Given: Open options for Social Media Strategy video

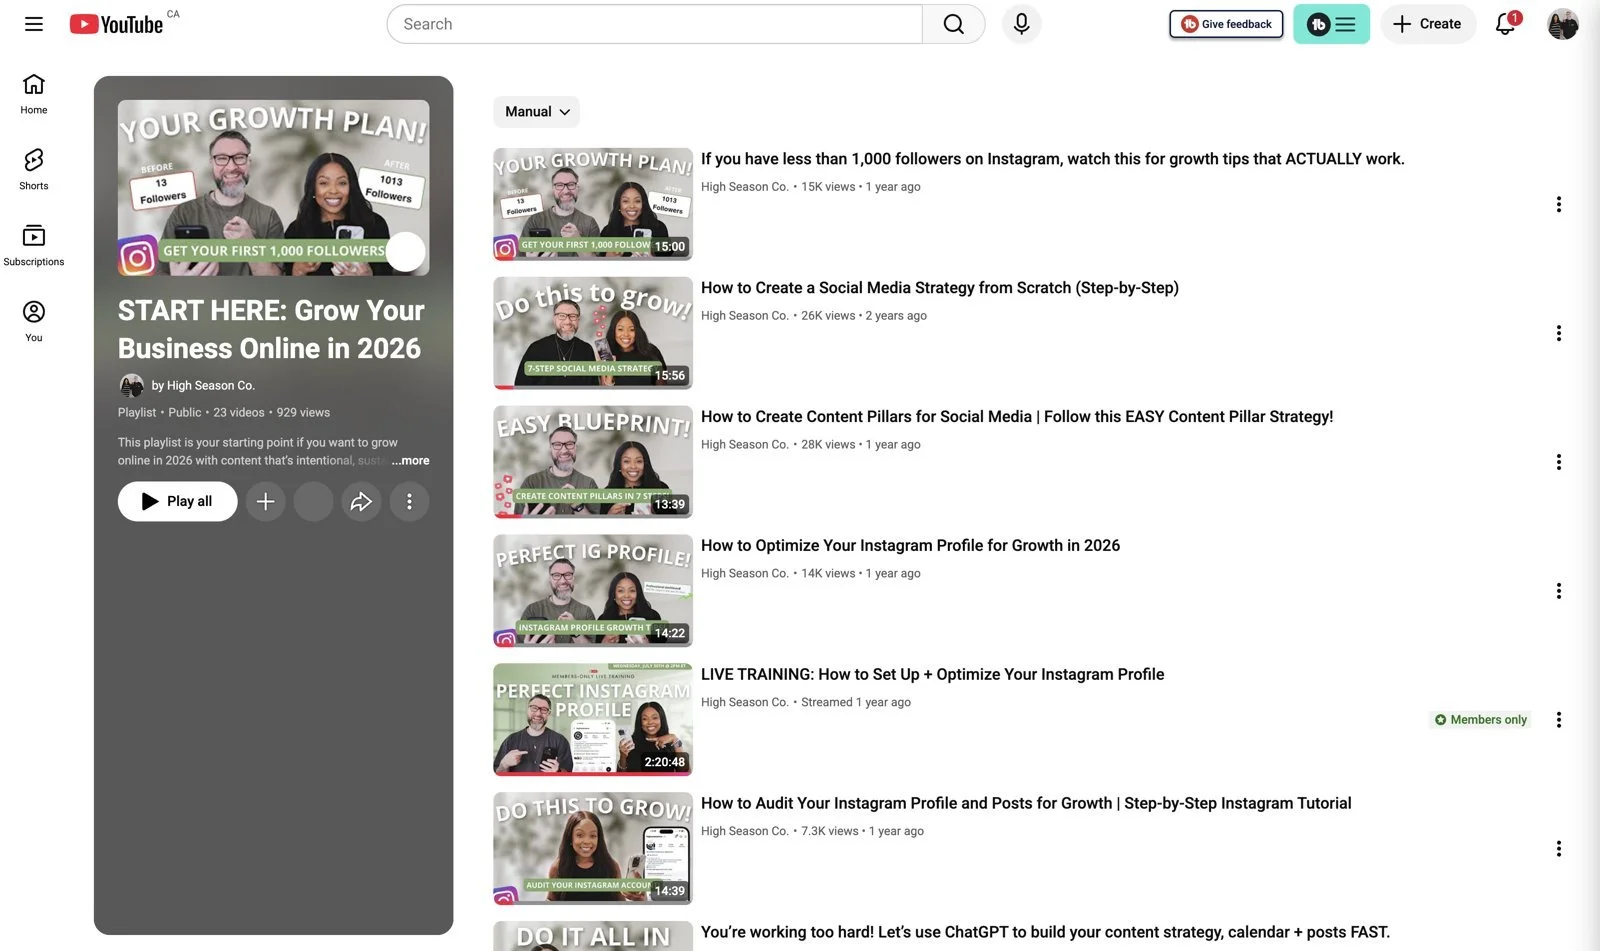Looking at the screenshot, I should tap(1558, 333).
